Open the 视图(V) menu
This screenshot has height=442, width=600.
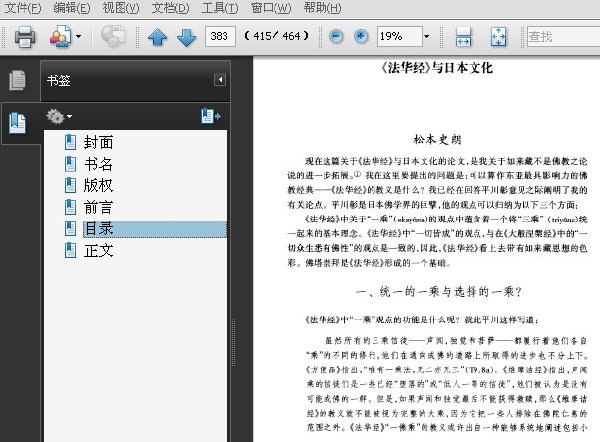tap(121, 8)
